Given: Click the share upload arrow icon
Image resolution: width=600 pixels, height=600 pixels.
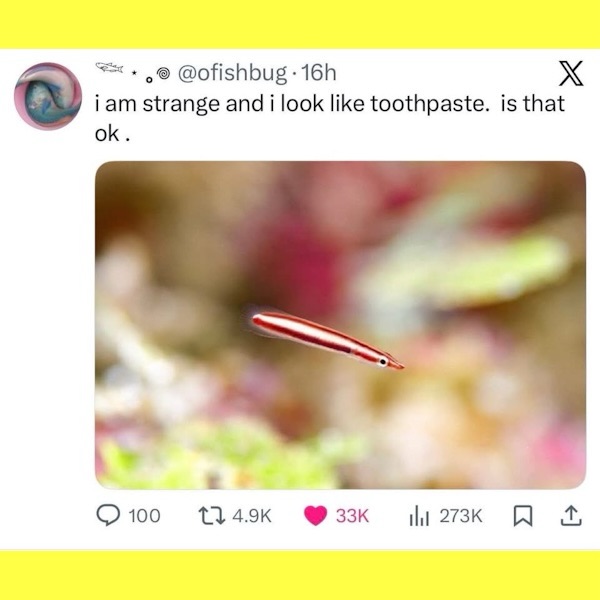Looking at the screenshot, I should pos(571,515).
